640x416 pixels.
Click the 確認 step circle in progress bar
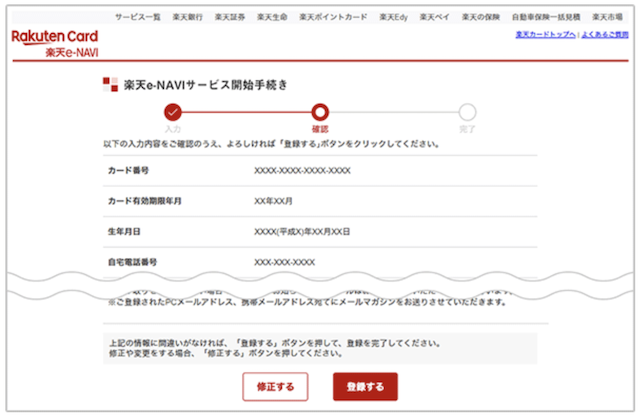tap(320, 112)
